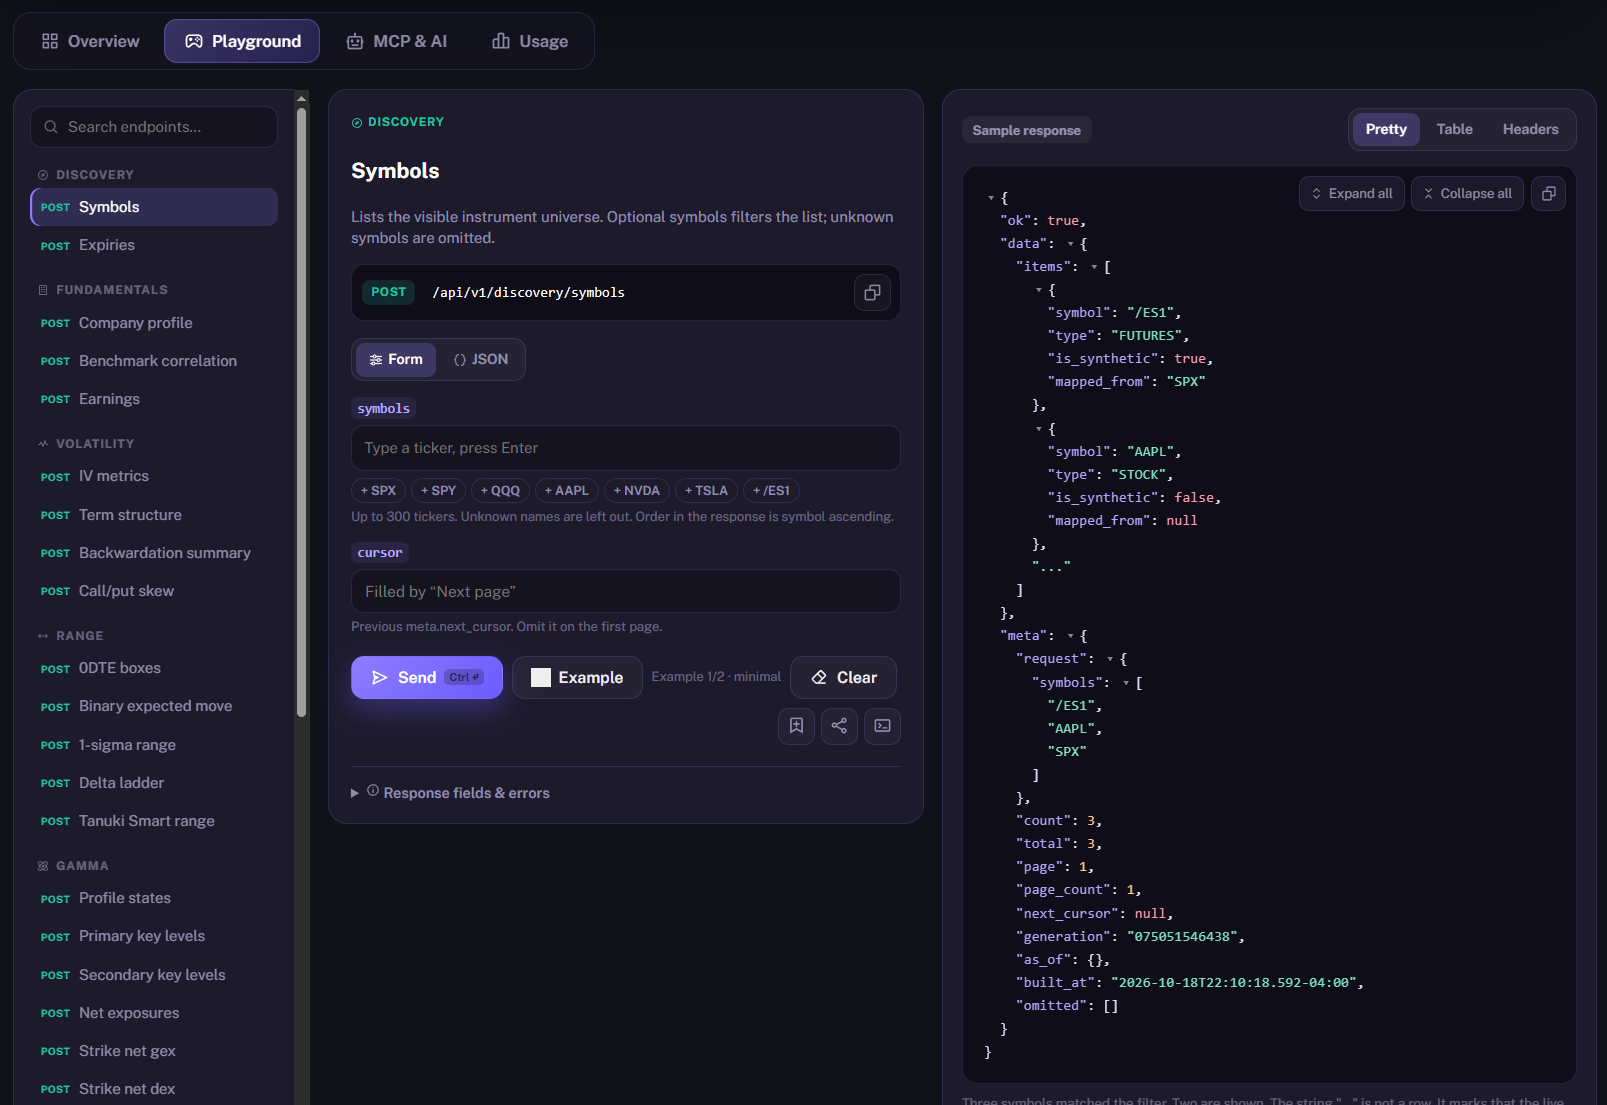The image size is (1607, 1105).
Task: Open the Company profile endpoint
Action: click(x=154, y=323)
